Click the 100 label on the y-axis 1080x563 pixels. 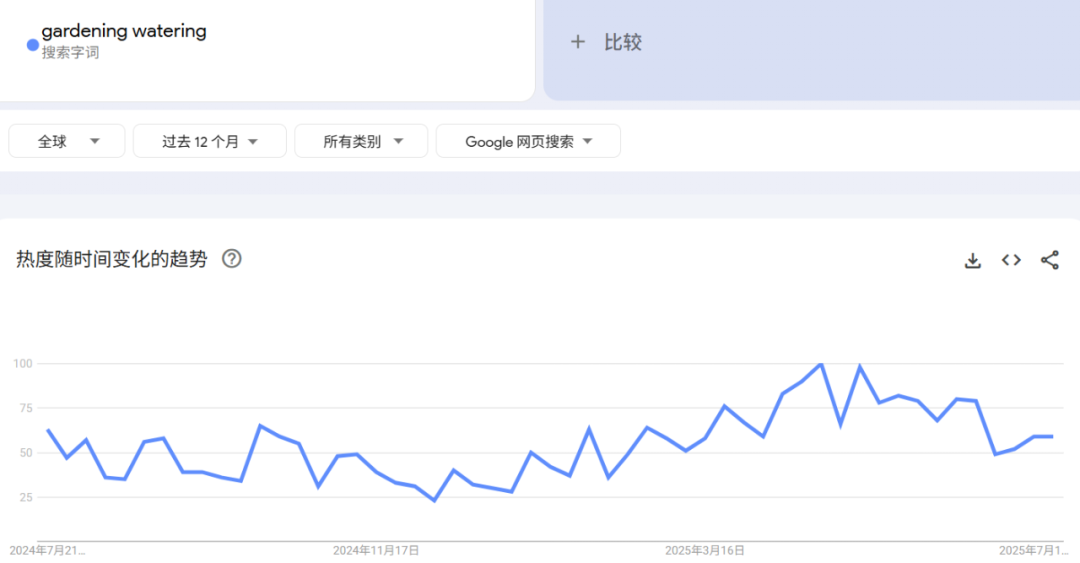tap(23, 363)
